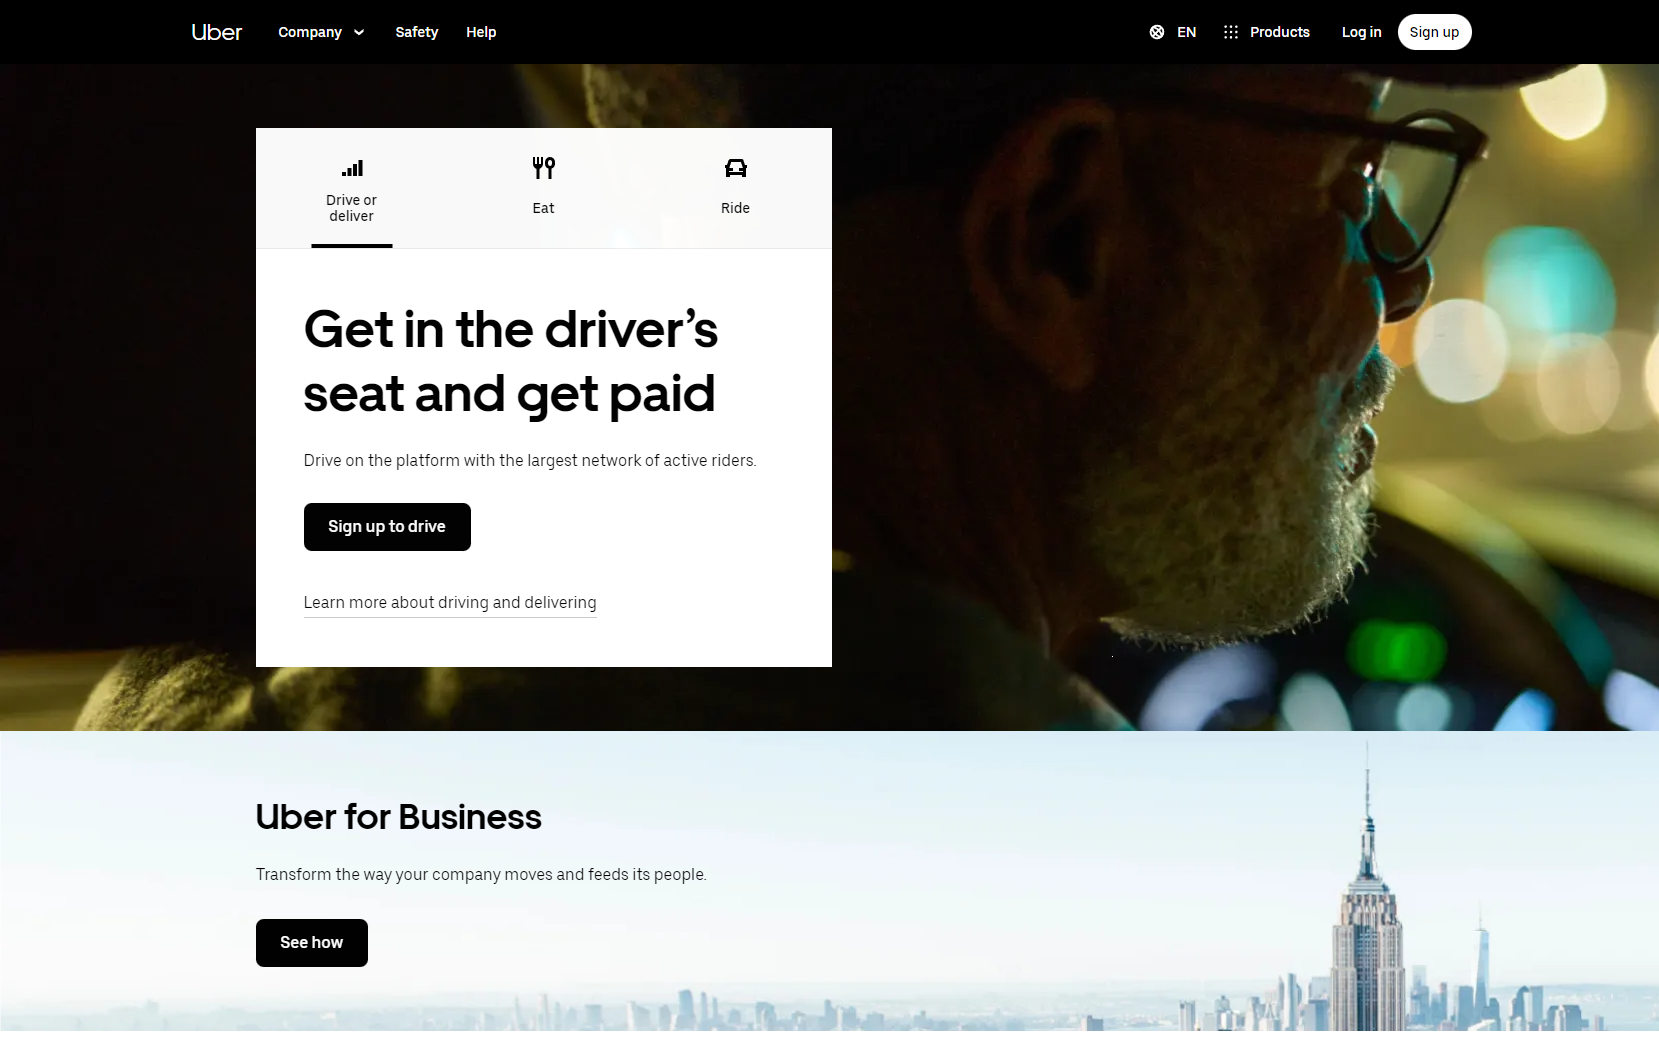Click the Sign up to drive button
Viewport: 1659px width, 1050px height.
[x=387, y=527]
